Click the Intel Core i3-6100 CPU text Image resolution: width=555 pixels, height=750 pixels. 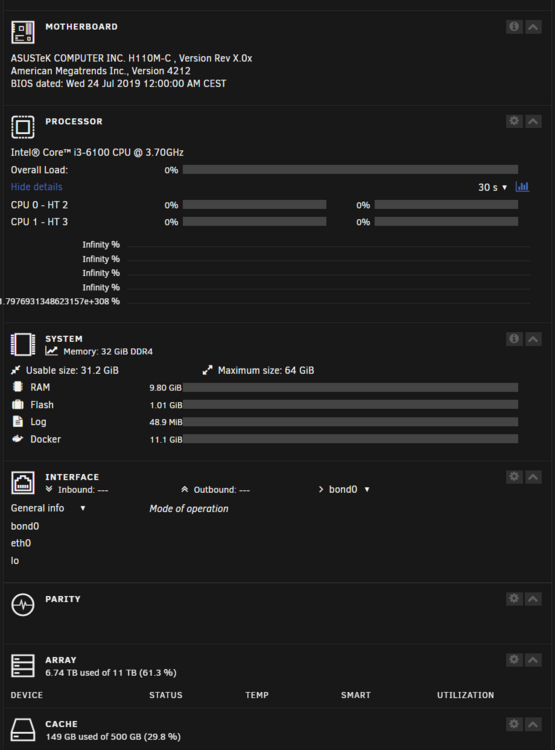pos(97,152)
